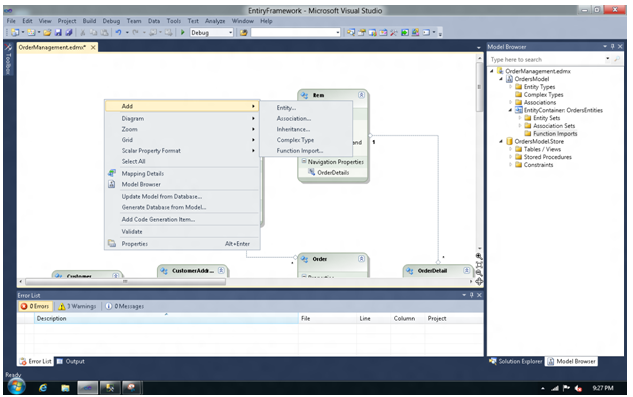Collapse the OrderManagement.edmx tree node
Viewport: 633px width, 397px height.
[492, 71]
